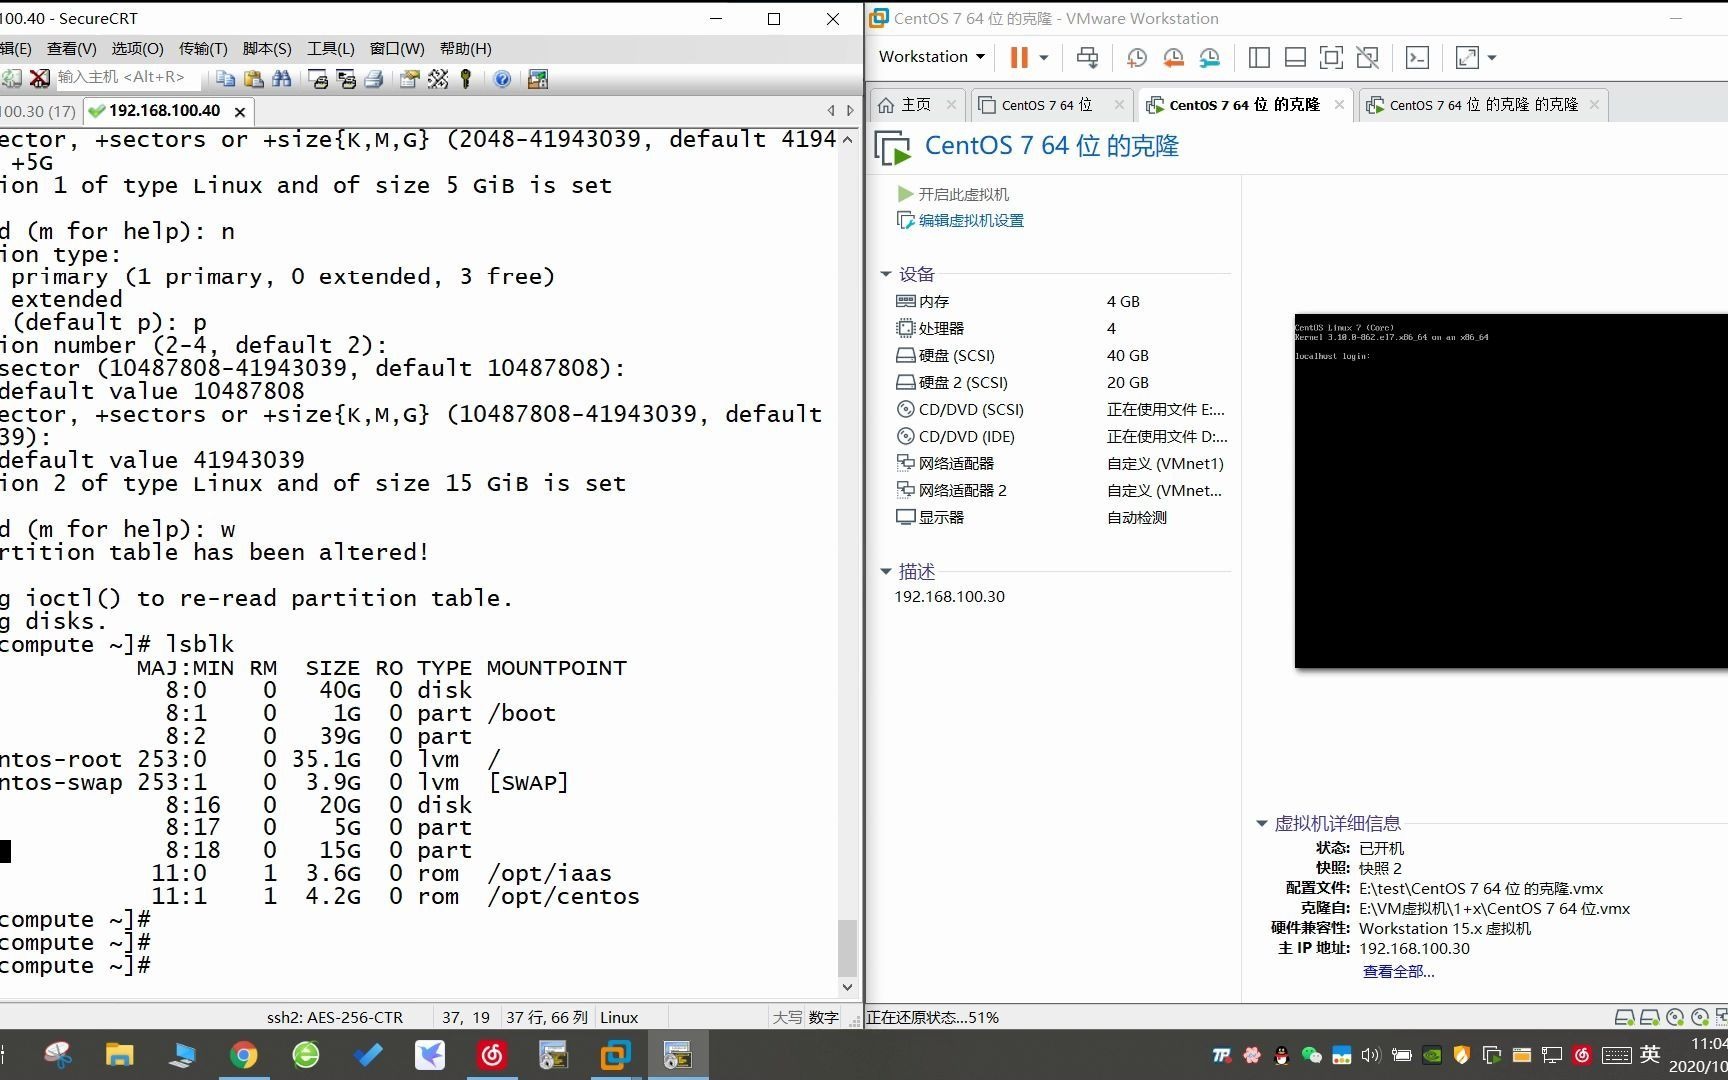Click the 查看全部... link
This screenshot has width=1728, height=1080.
pyautogui.click(x=1398, y=972)
